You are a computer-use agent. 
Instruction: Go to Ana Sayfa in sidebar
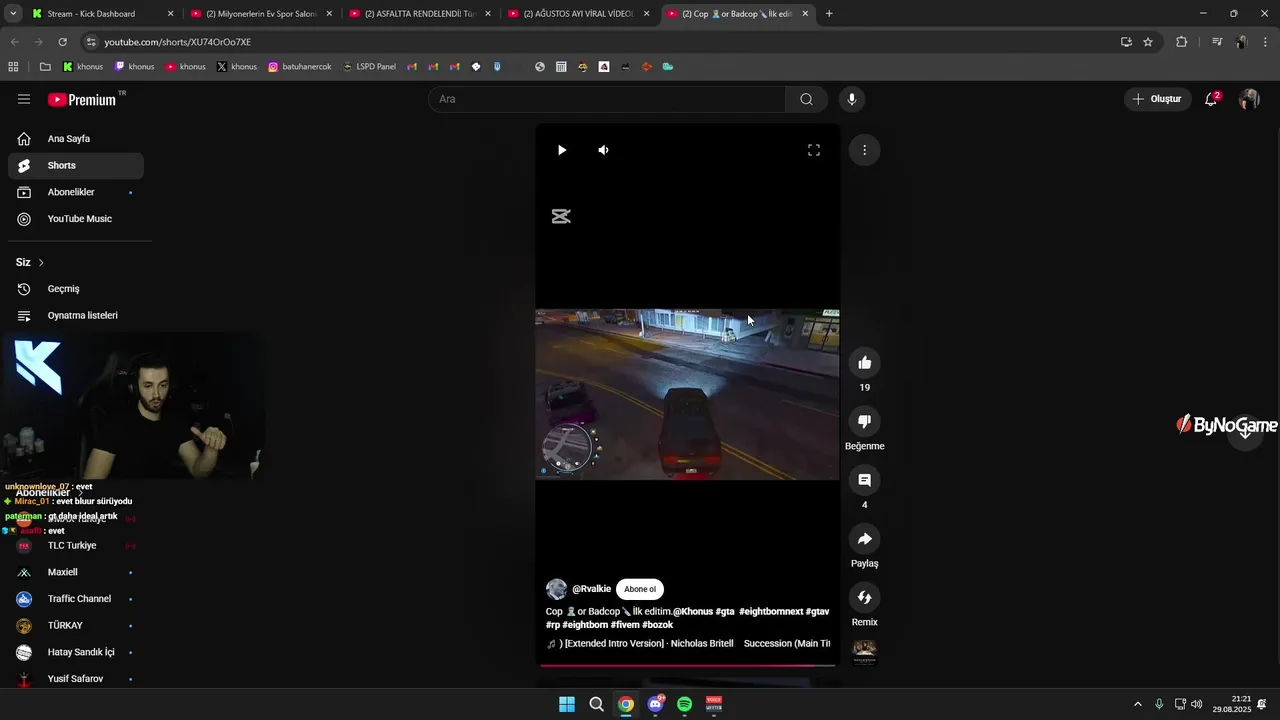pyautogui.click(x=76, y=139)
